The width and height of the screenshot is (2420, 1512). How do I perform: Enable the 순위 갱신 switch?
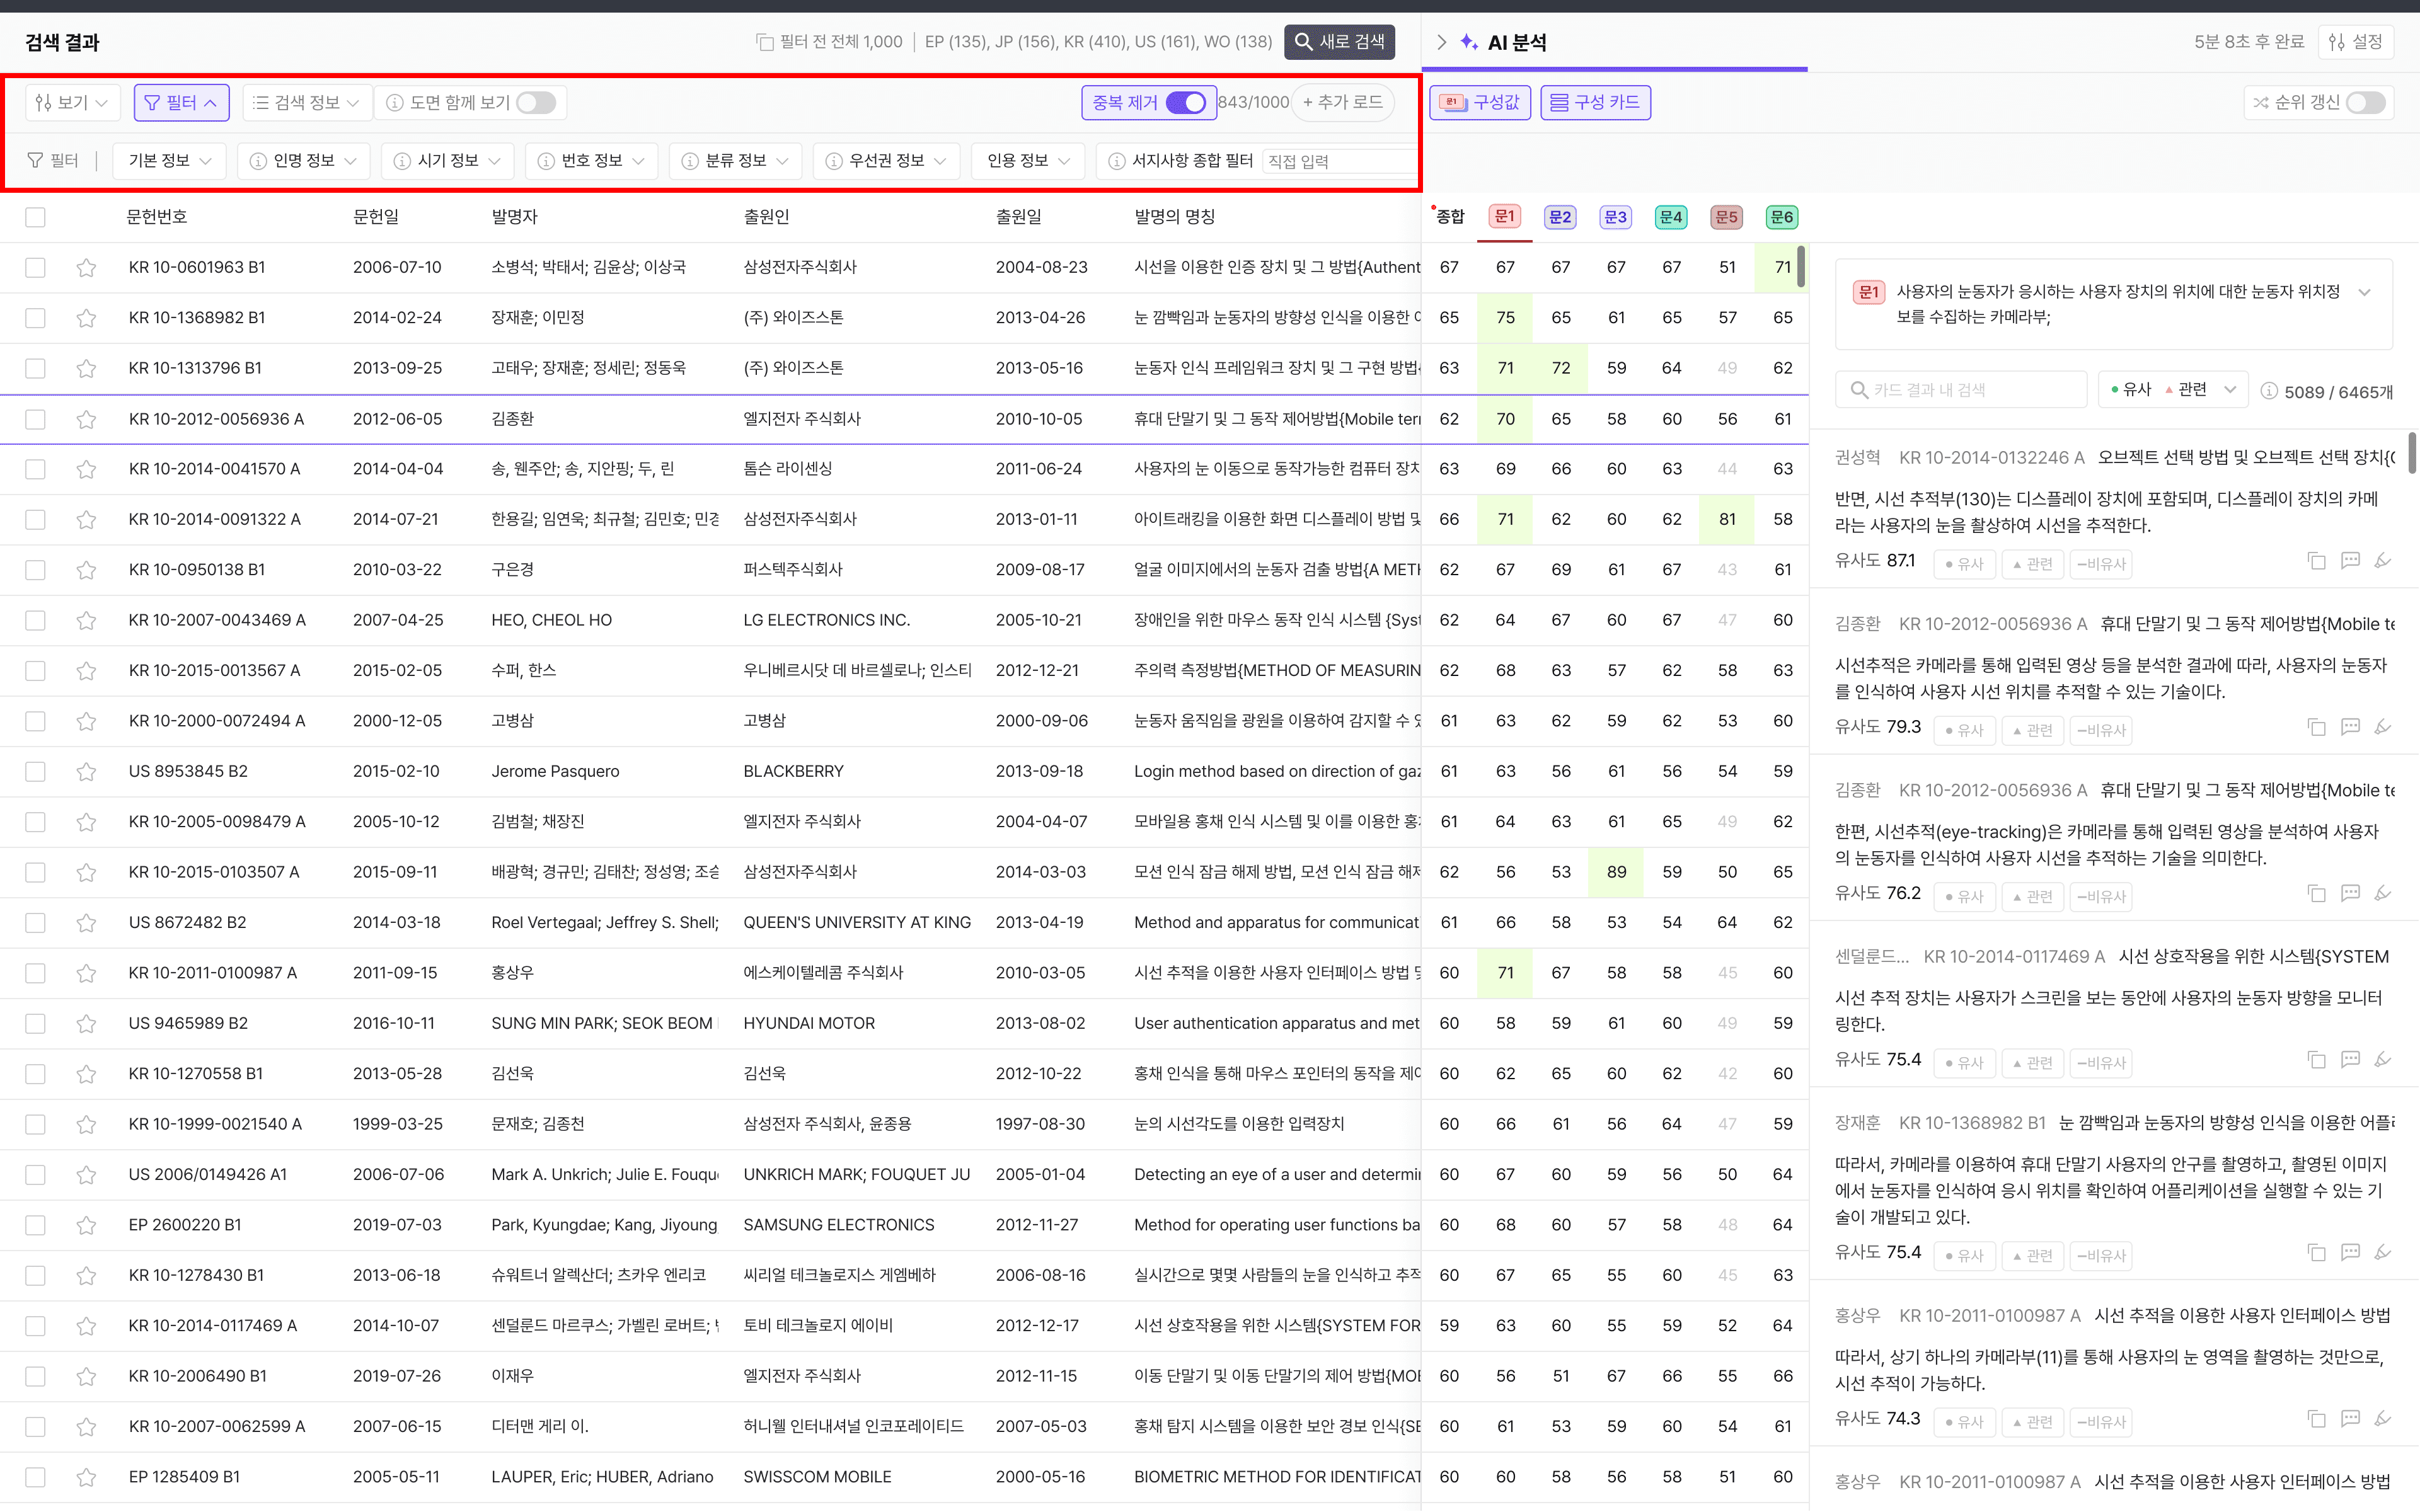coord(2365,103)
